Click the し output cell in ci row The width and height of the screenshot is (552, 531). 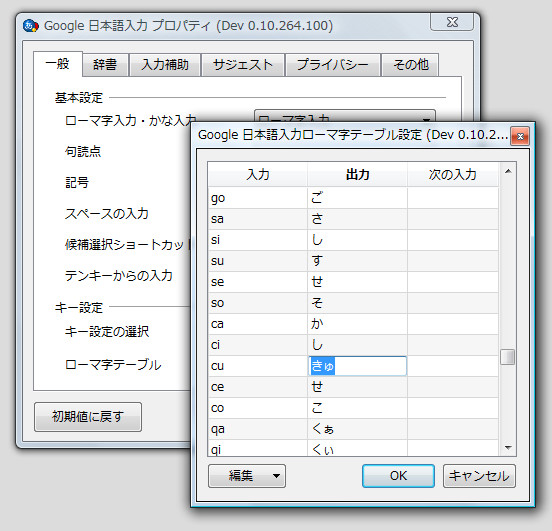coord(357,345)
